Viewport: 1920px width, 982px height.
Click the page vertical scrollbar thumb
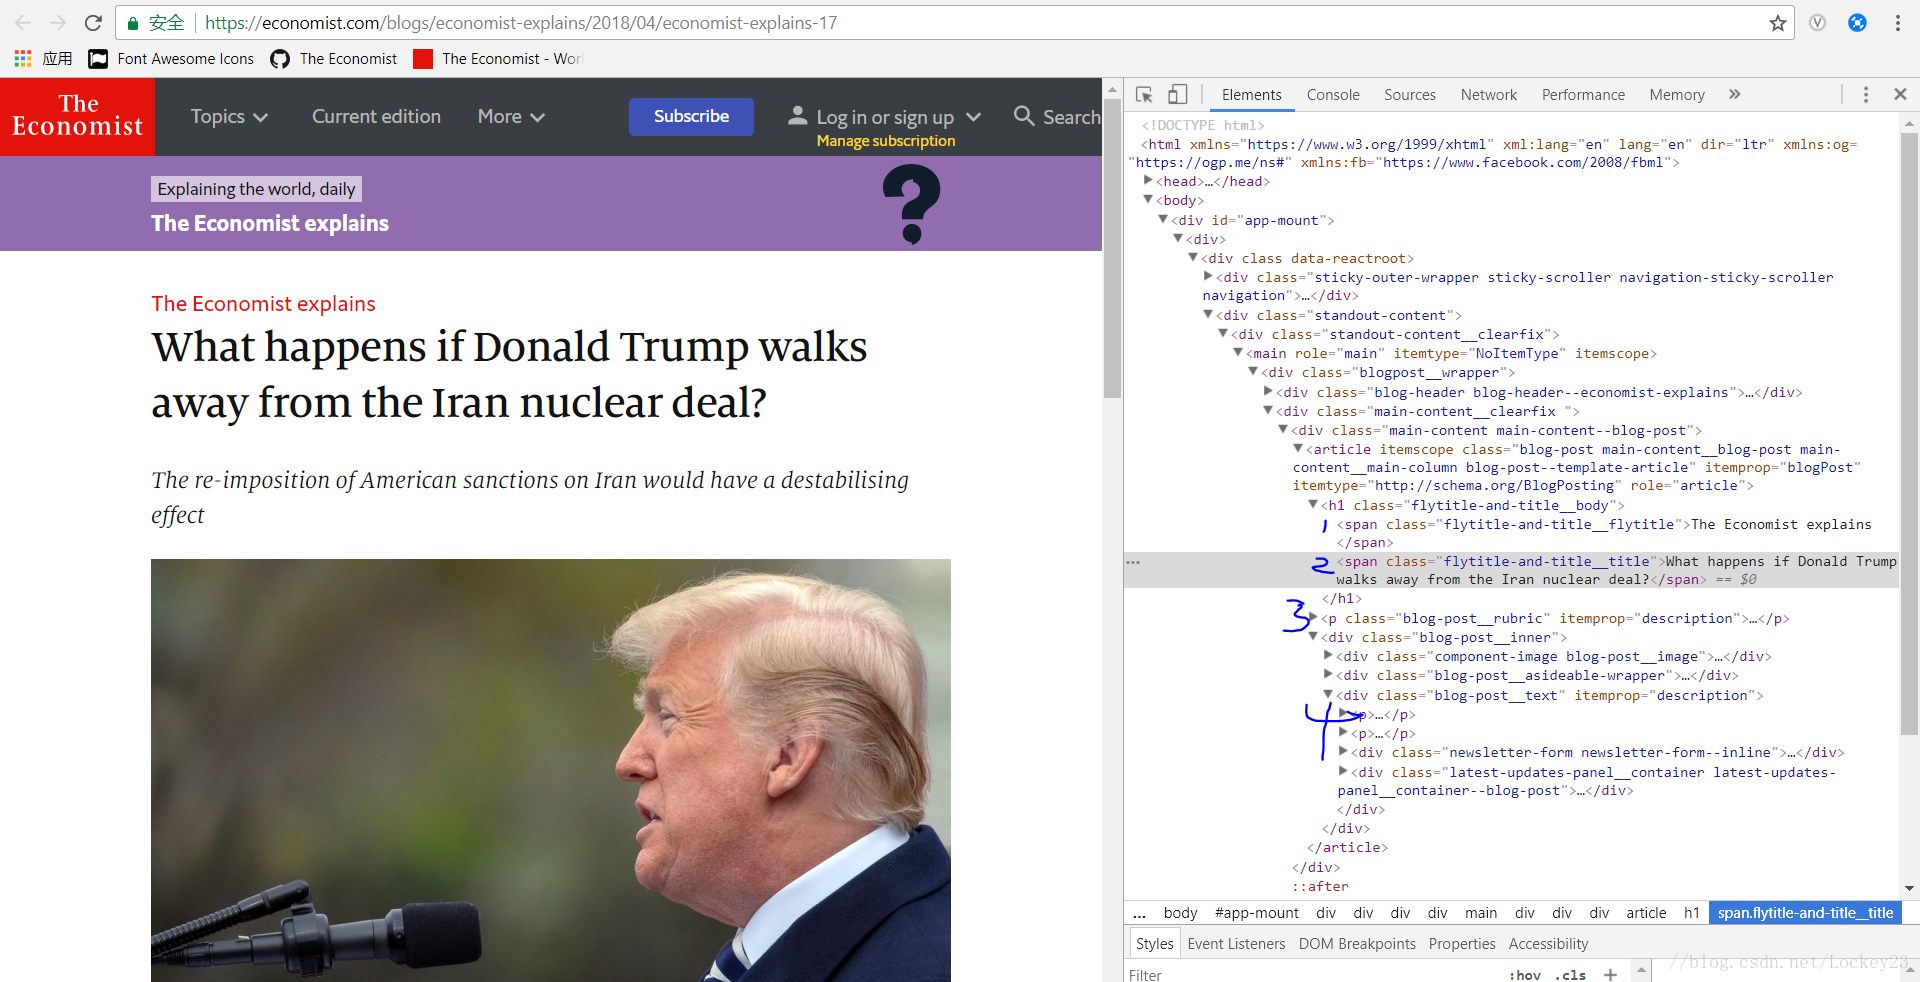point(1112,248)
